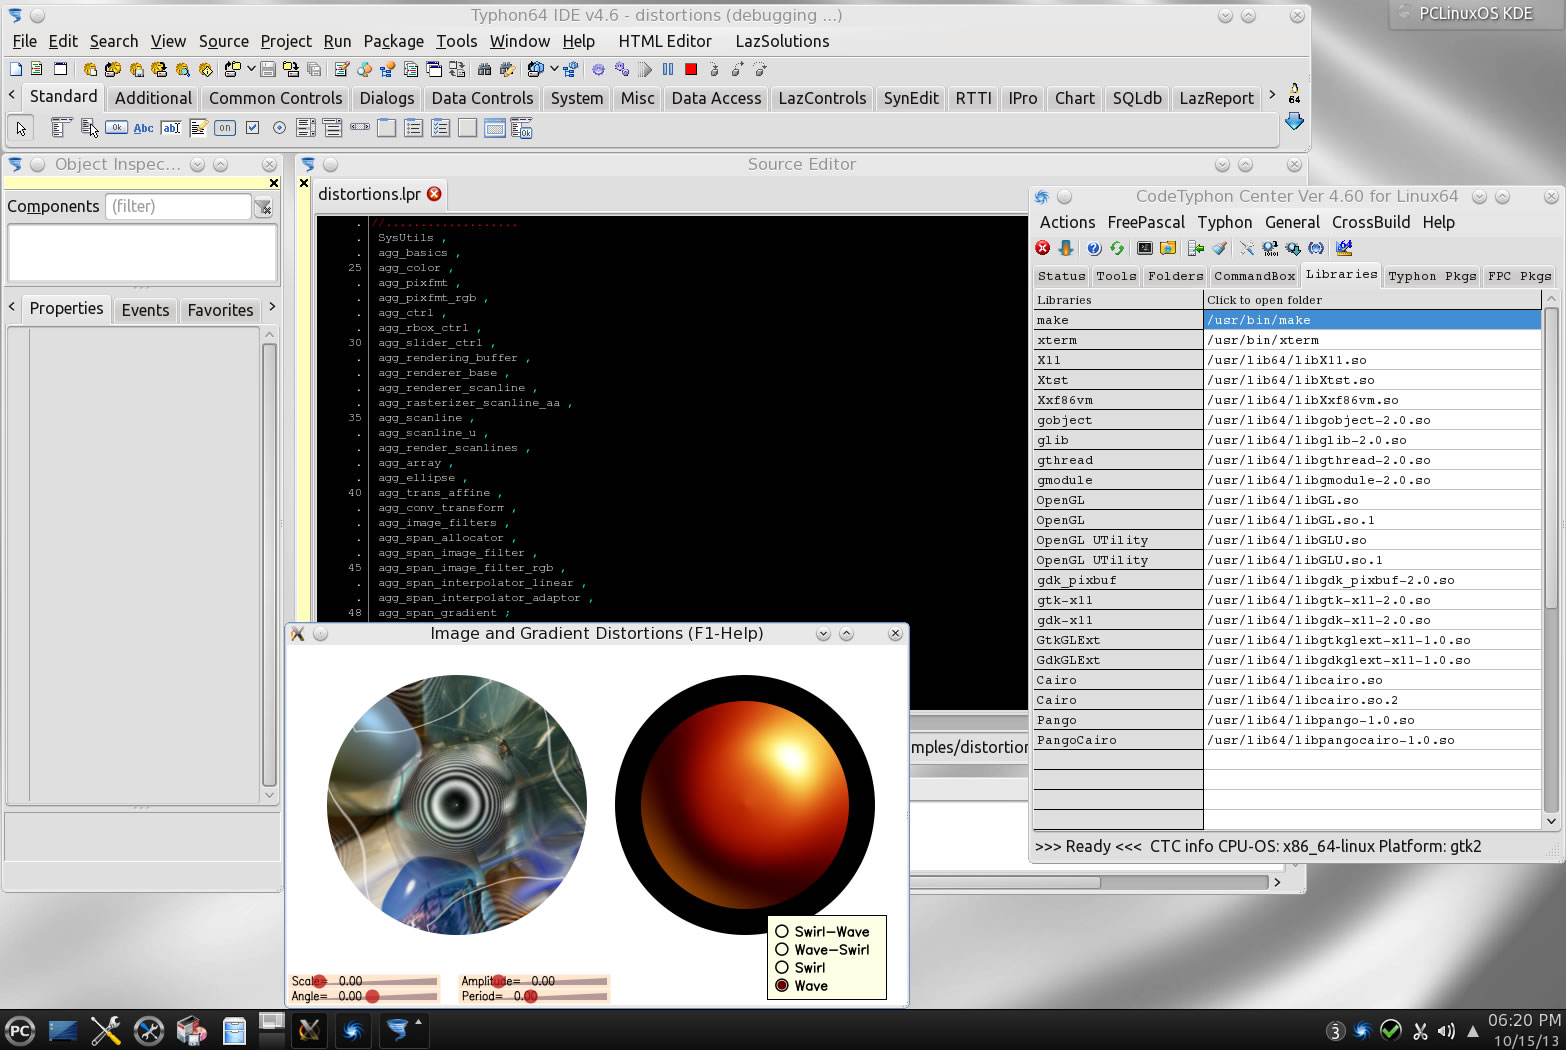Switch to the Common Controls palette tab
Screen dimensions: 1566x1050
point(276,98)
